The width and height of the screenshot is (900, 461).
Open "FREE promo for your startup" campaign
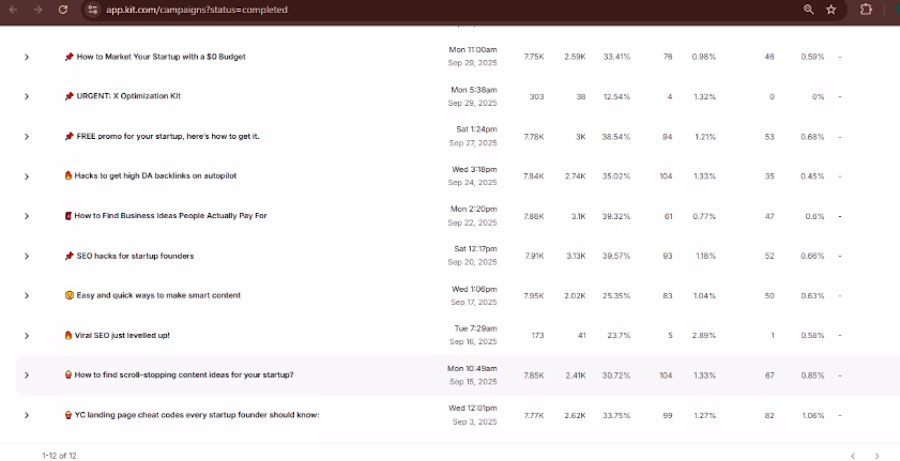[168, 136]
